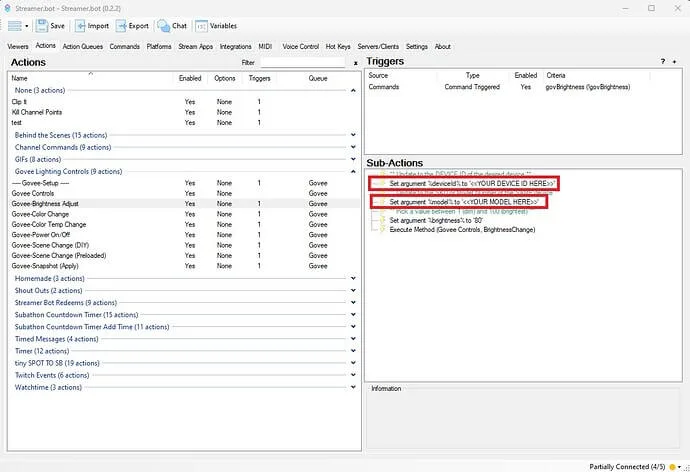Select the Clip It action
This screenshot has width=690, height=472.
(184, 102)
